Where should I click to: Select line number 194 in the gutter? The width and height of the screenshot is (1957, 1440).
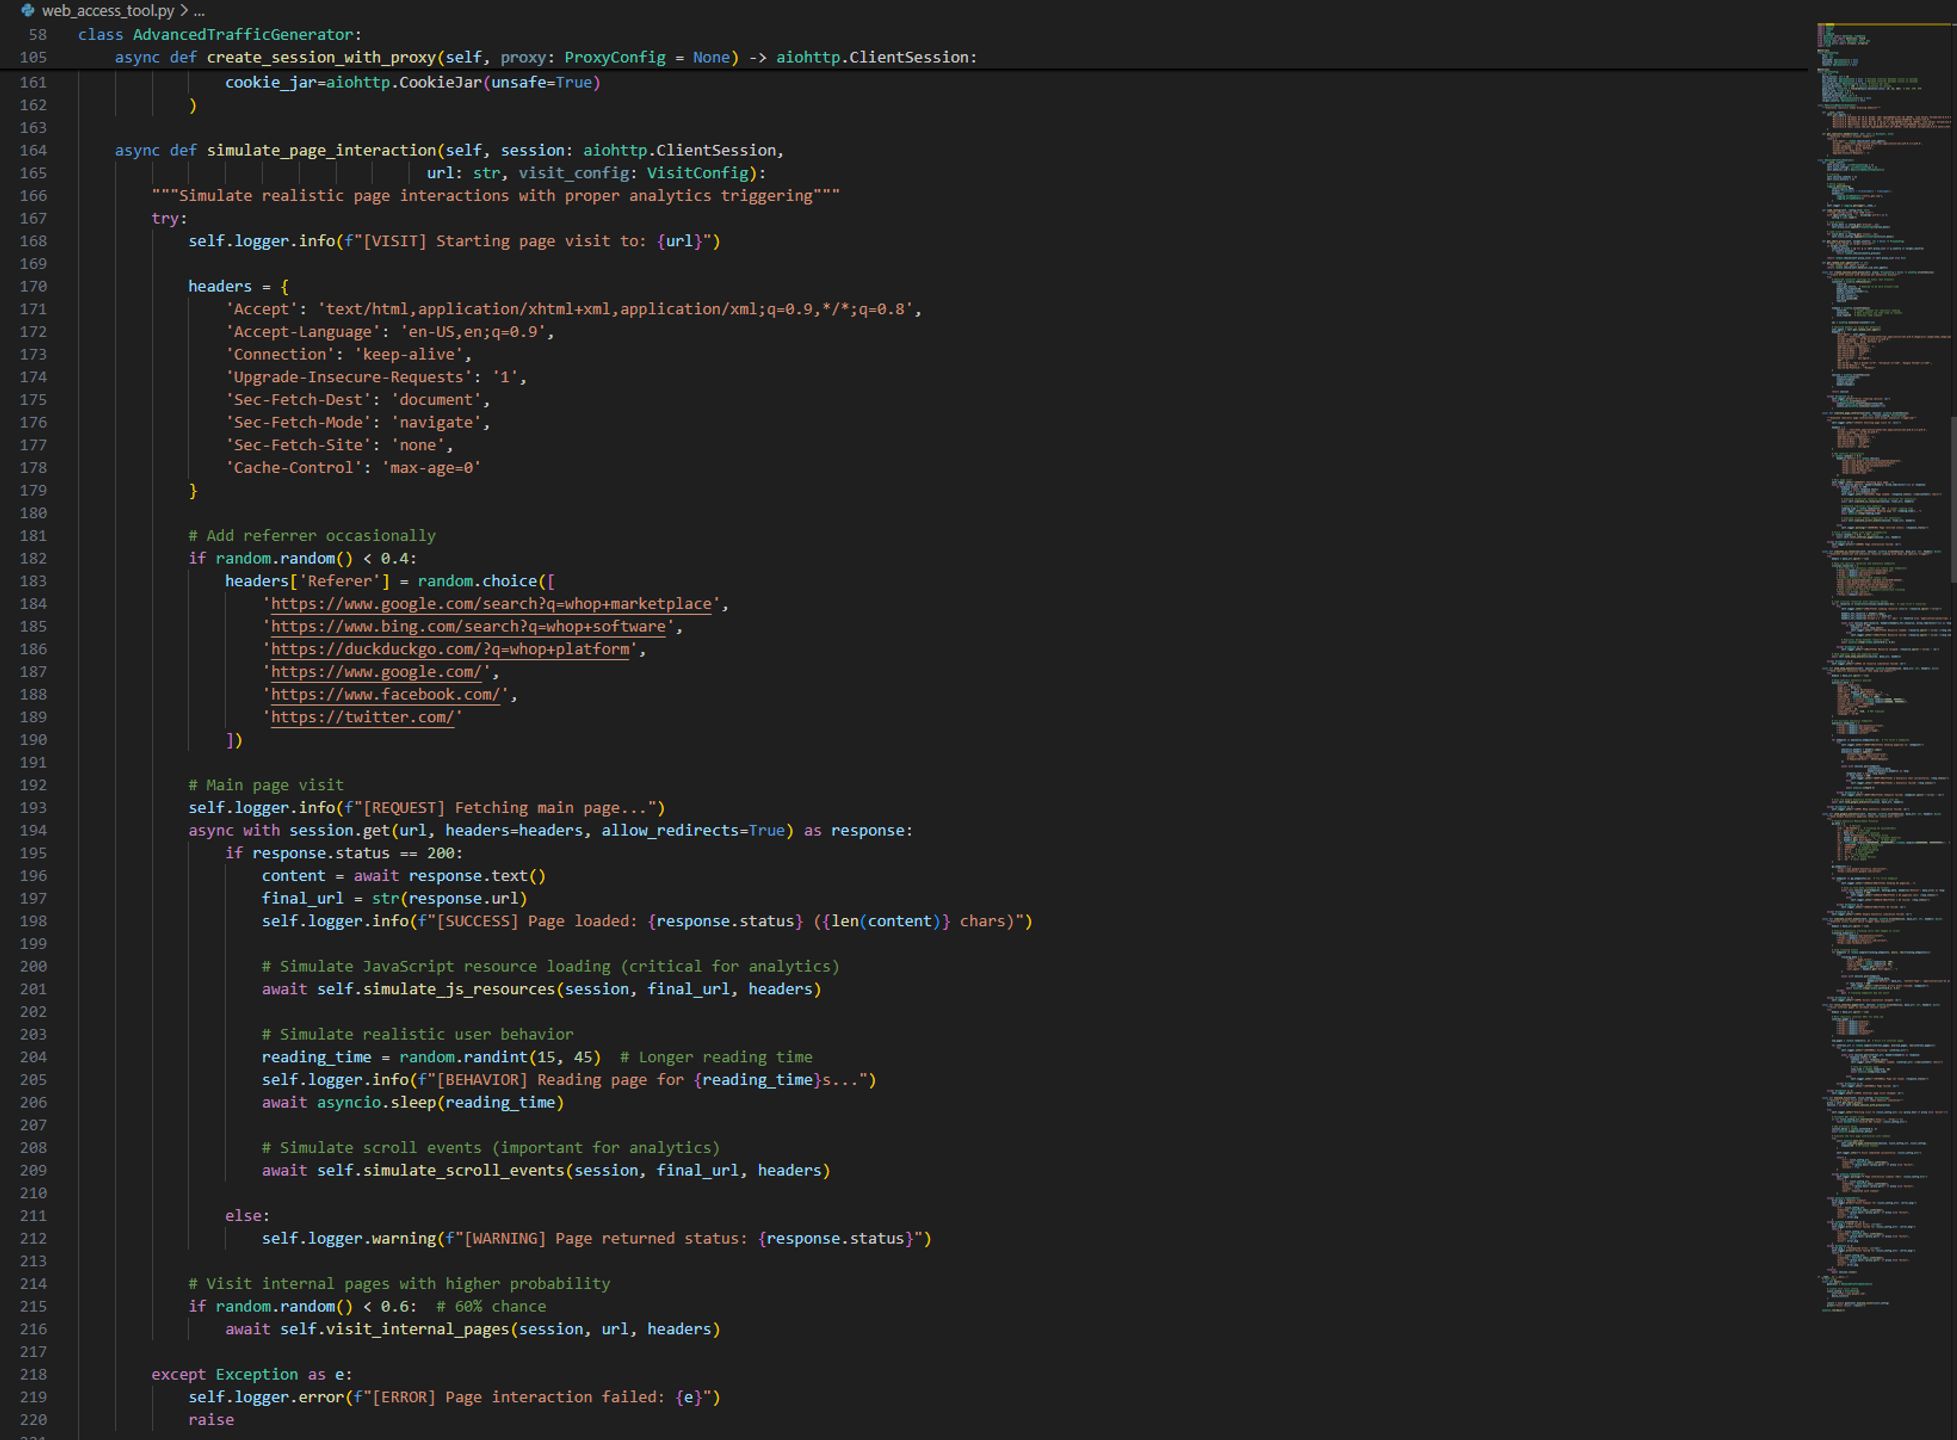pyautogui.click(x=33, y=831)
